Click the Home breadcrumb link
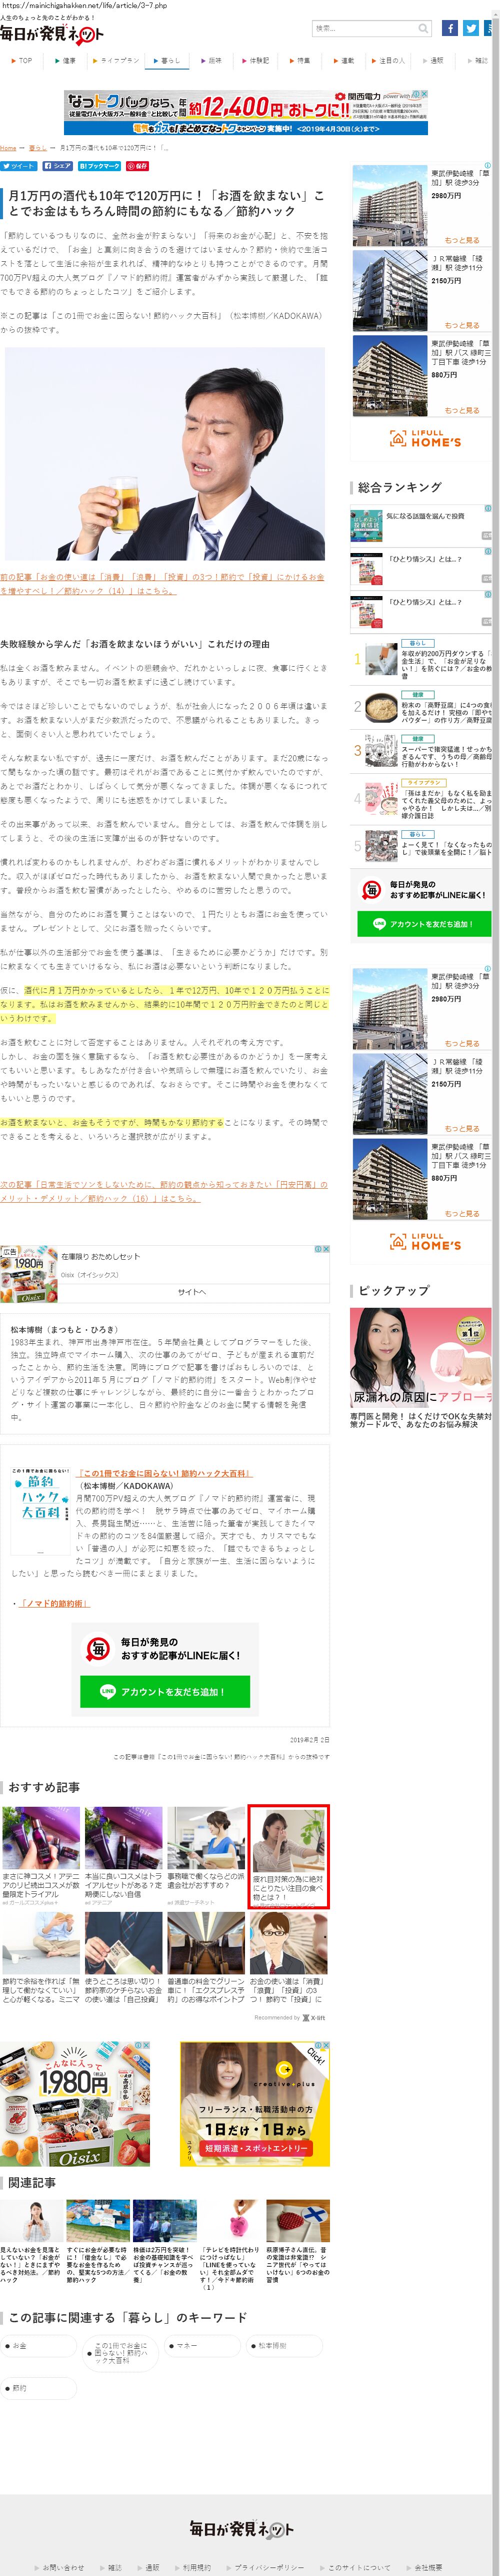The width and height of the screenshot is (500, 2576). coord(8,148)
